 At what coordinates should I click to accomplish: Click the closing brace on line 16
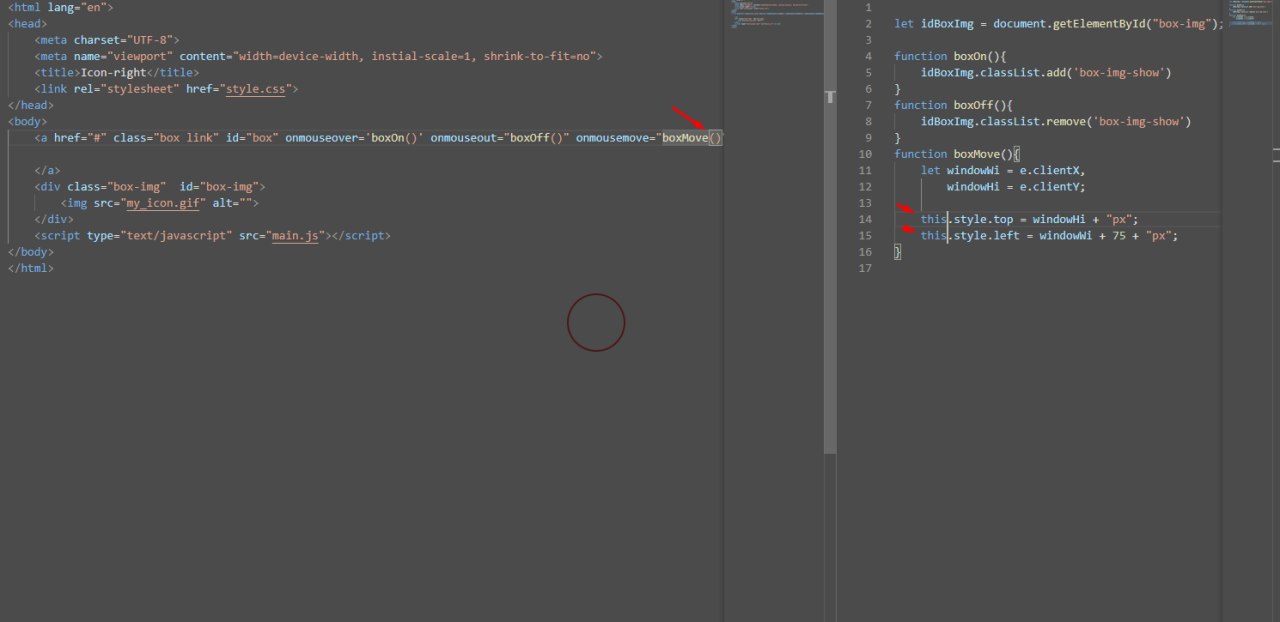(897, 253)
